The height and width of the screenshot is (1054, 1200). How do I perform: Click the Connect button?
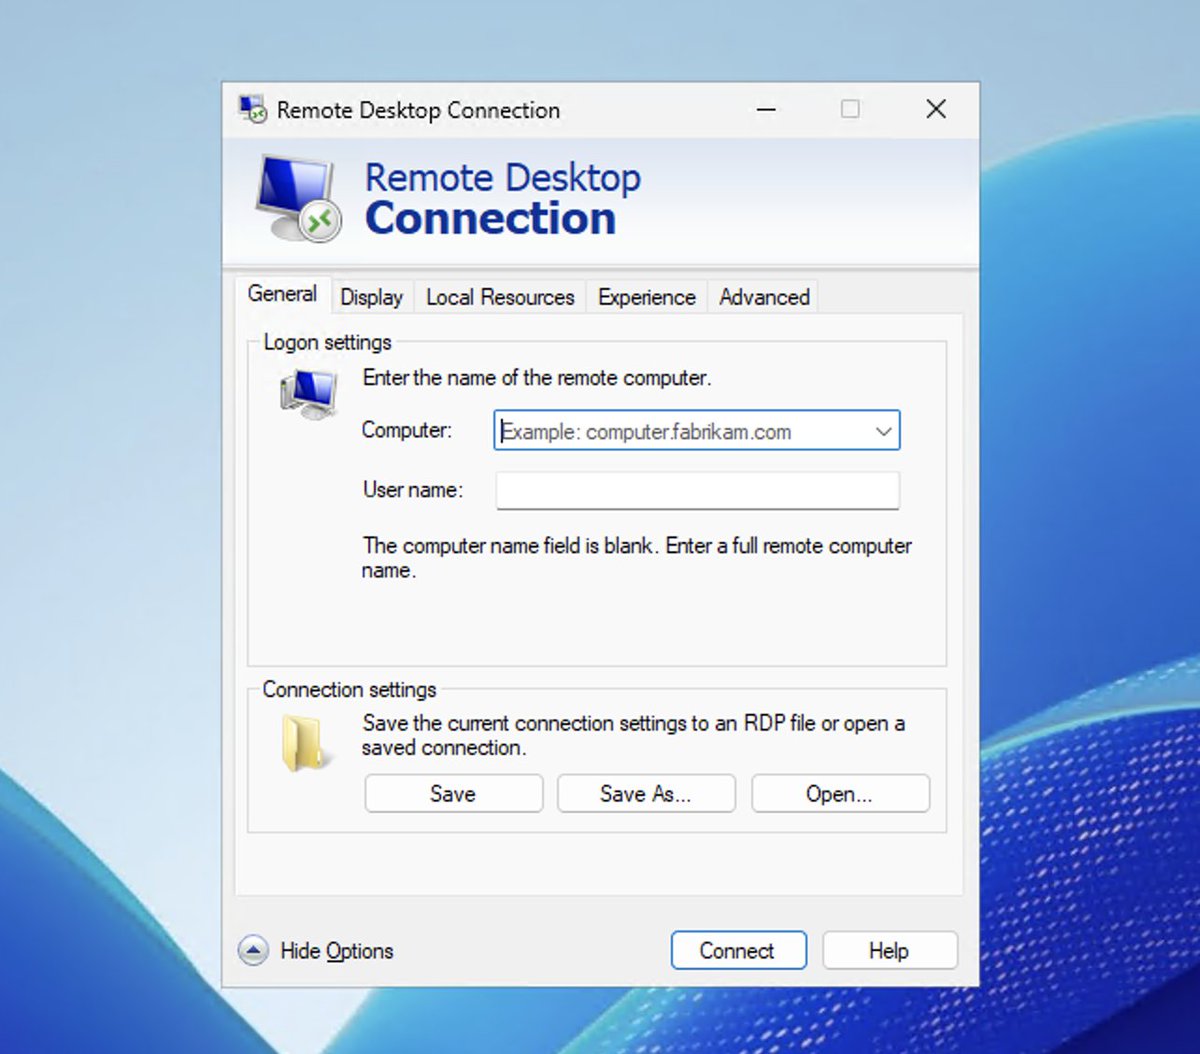(738, 951)
